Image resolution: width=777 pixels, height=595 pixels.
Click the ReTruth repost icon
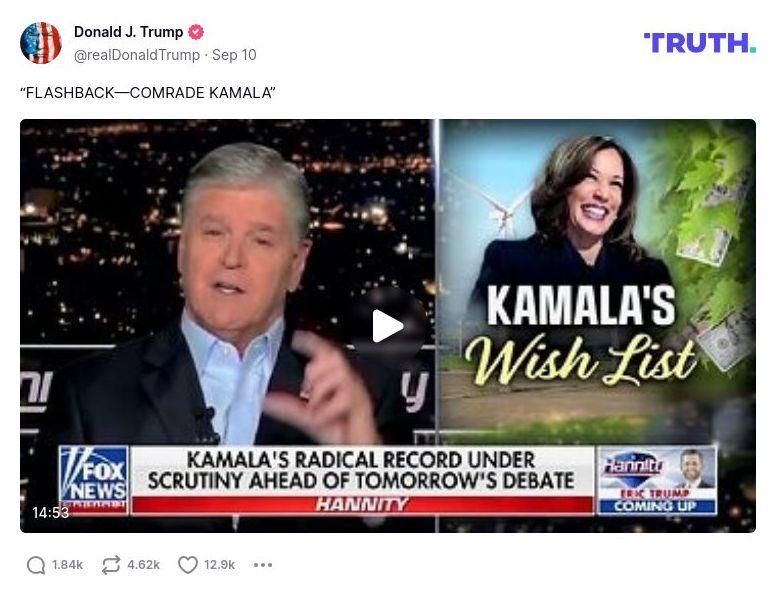tap(111, 565)
